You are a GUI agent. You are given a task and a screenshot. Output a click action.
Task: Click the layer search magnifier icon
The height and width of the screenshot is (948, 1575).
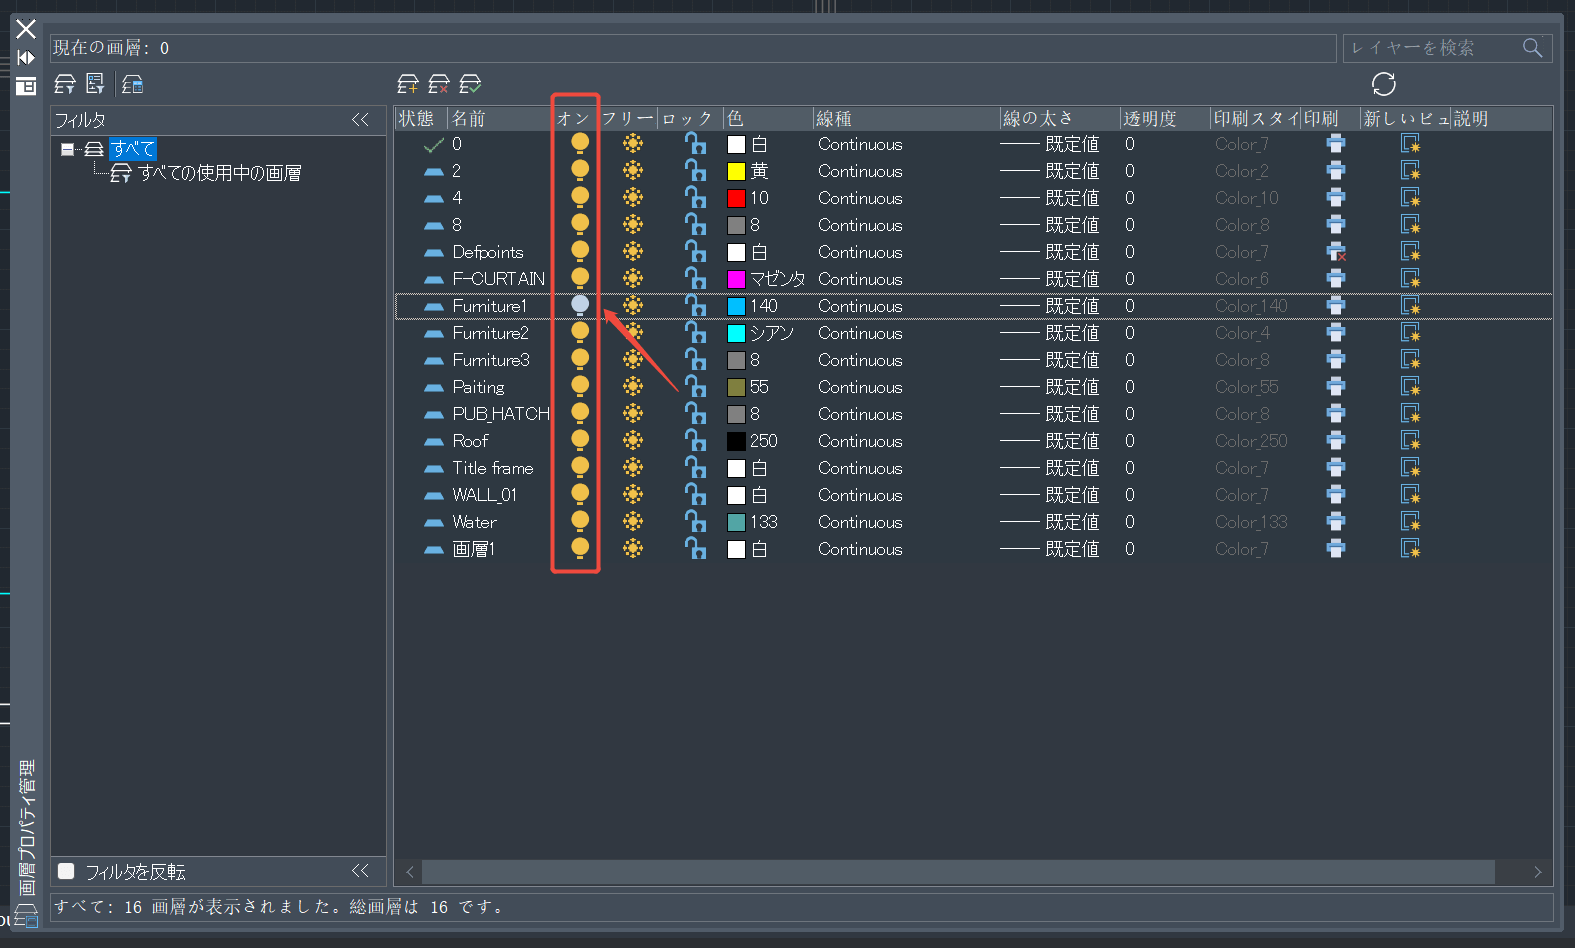click(x=1532, y=47)
